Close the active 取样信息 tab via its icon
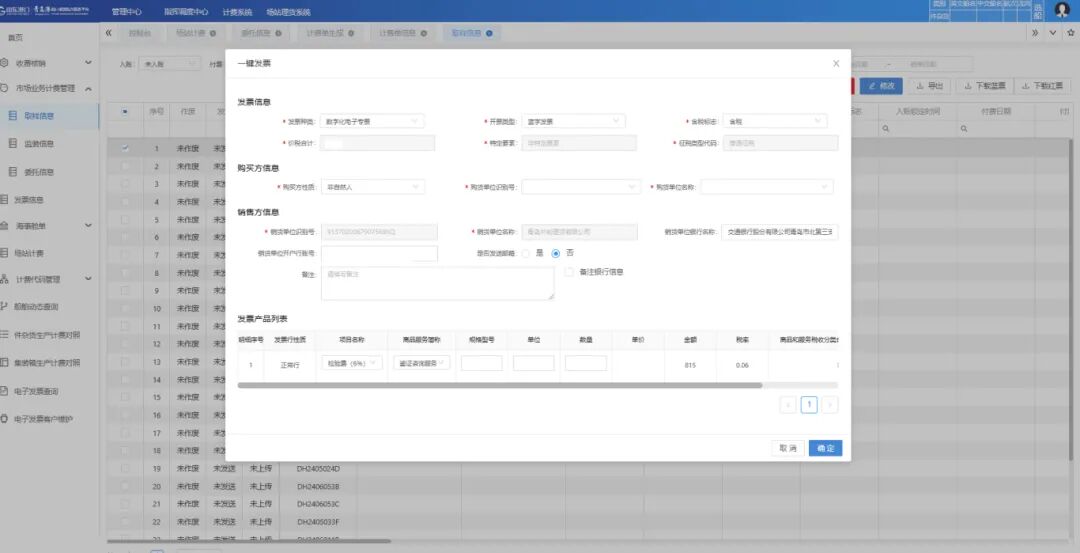The image size is (1080, 553). [x=489, y=33]
